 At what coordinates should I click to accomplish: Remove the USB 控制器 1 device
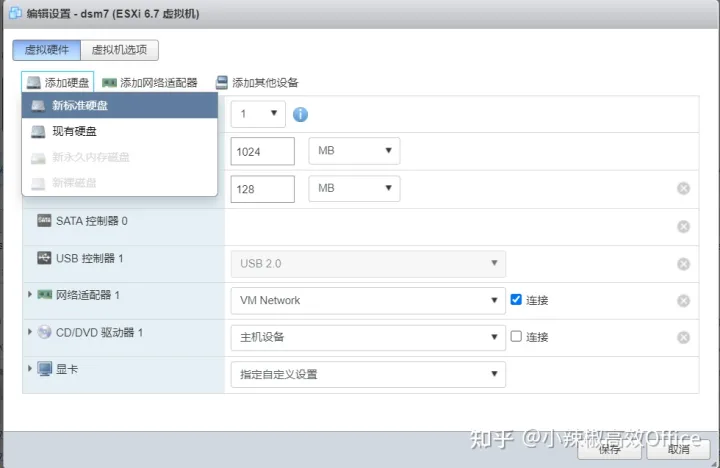pos(683,264)
